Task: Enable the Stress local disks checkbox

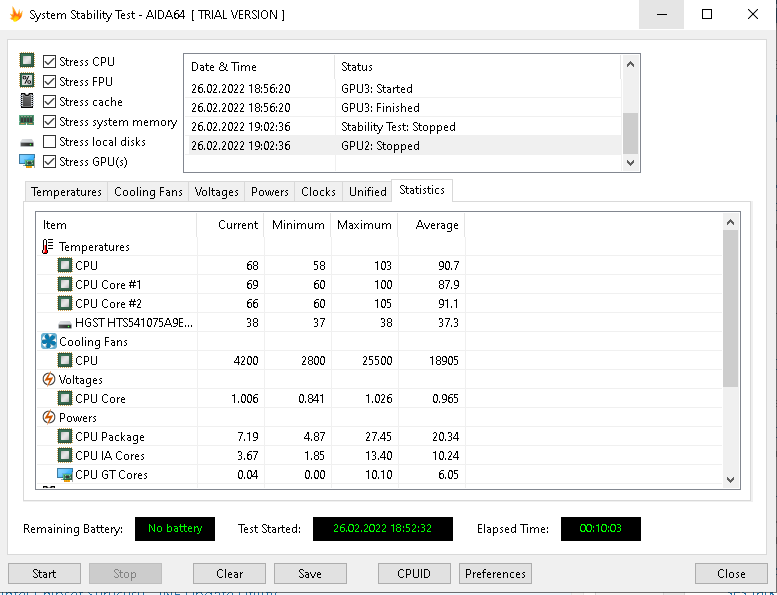Action: [x=49, y=142]
